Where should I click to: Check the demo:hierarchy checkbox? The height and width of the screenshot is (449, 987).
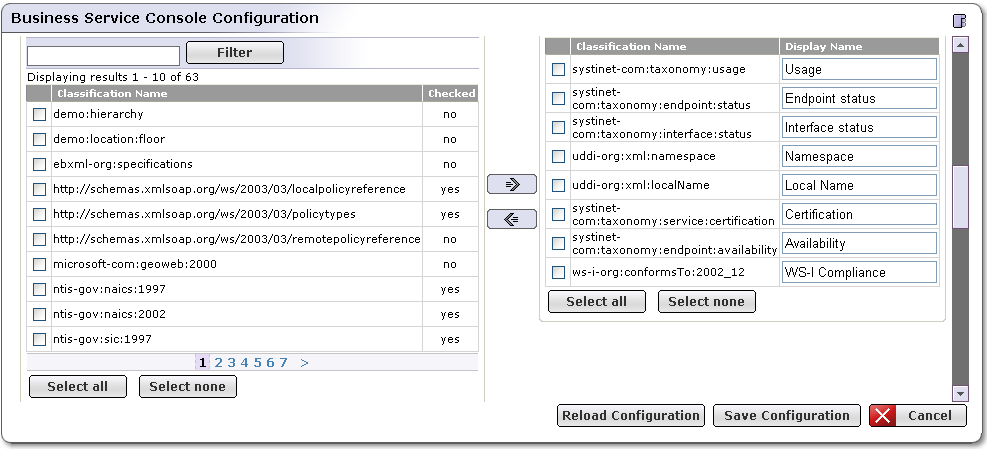pos(40,114)
